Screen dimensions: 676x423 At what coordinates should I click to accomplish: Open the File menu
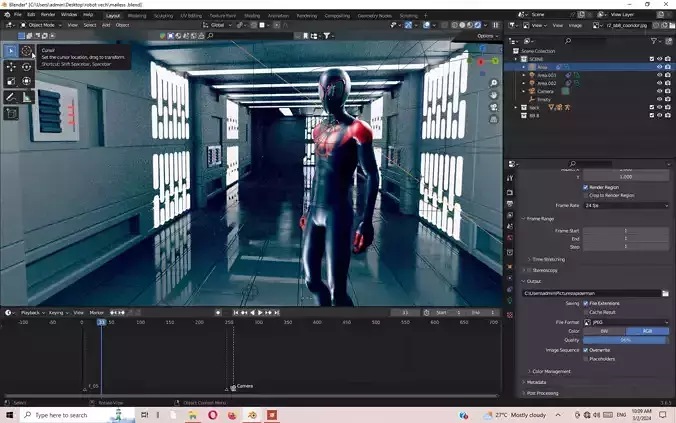17,15
